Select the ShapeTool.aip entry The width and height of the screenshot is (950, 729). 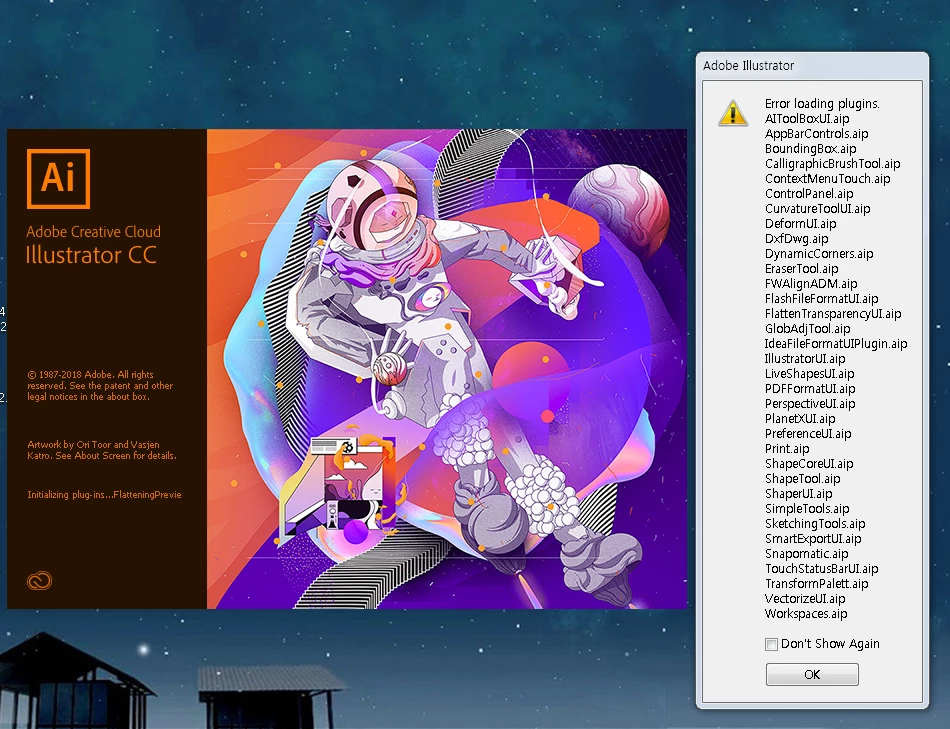tap(802, 479)
